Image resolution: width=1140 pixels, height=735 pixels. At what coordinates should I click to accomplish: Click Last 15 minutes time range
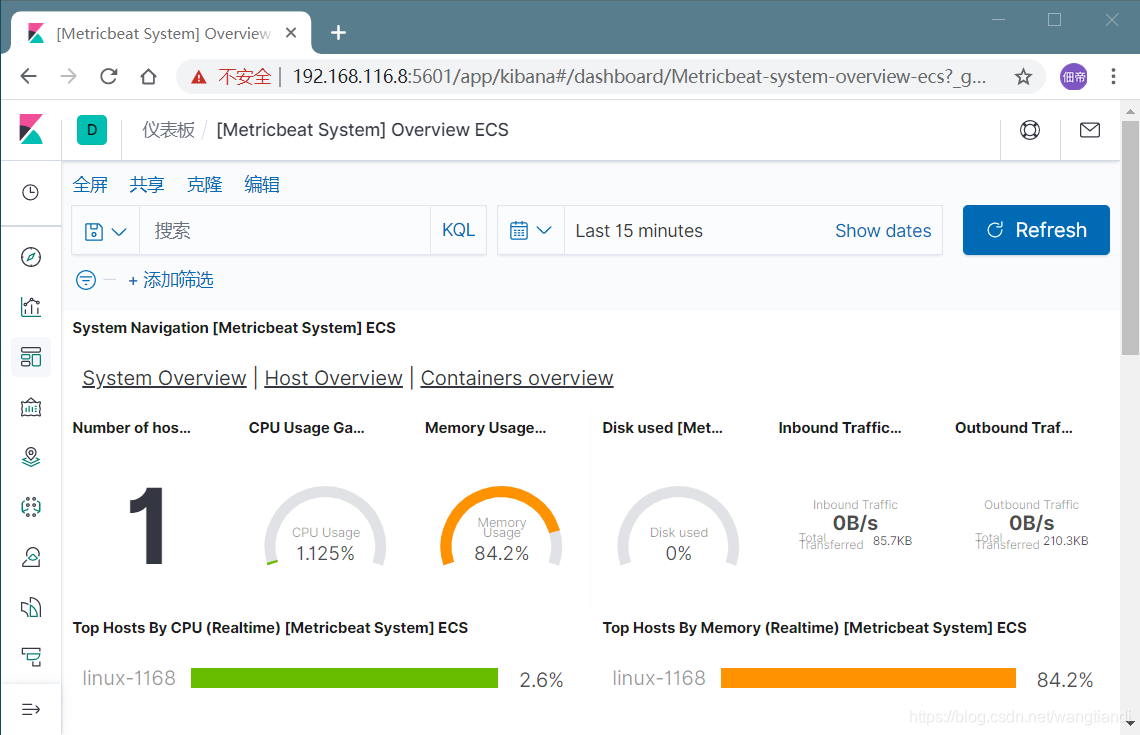coord(639,230)
